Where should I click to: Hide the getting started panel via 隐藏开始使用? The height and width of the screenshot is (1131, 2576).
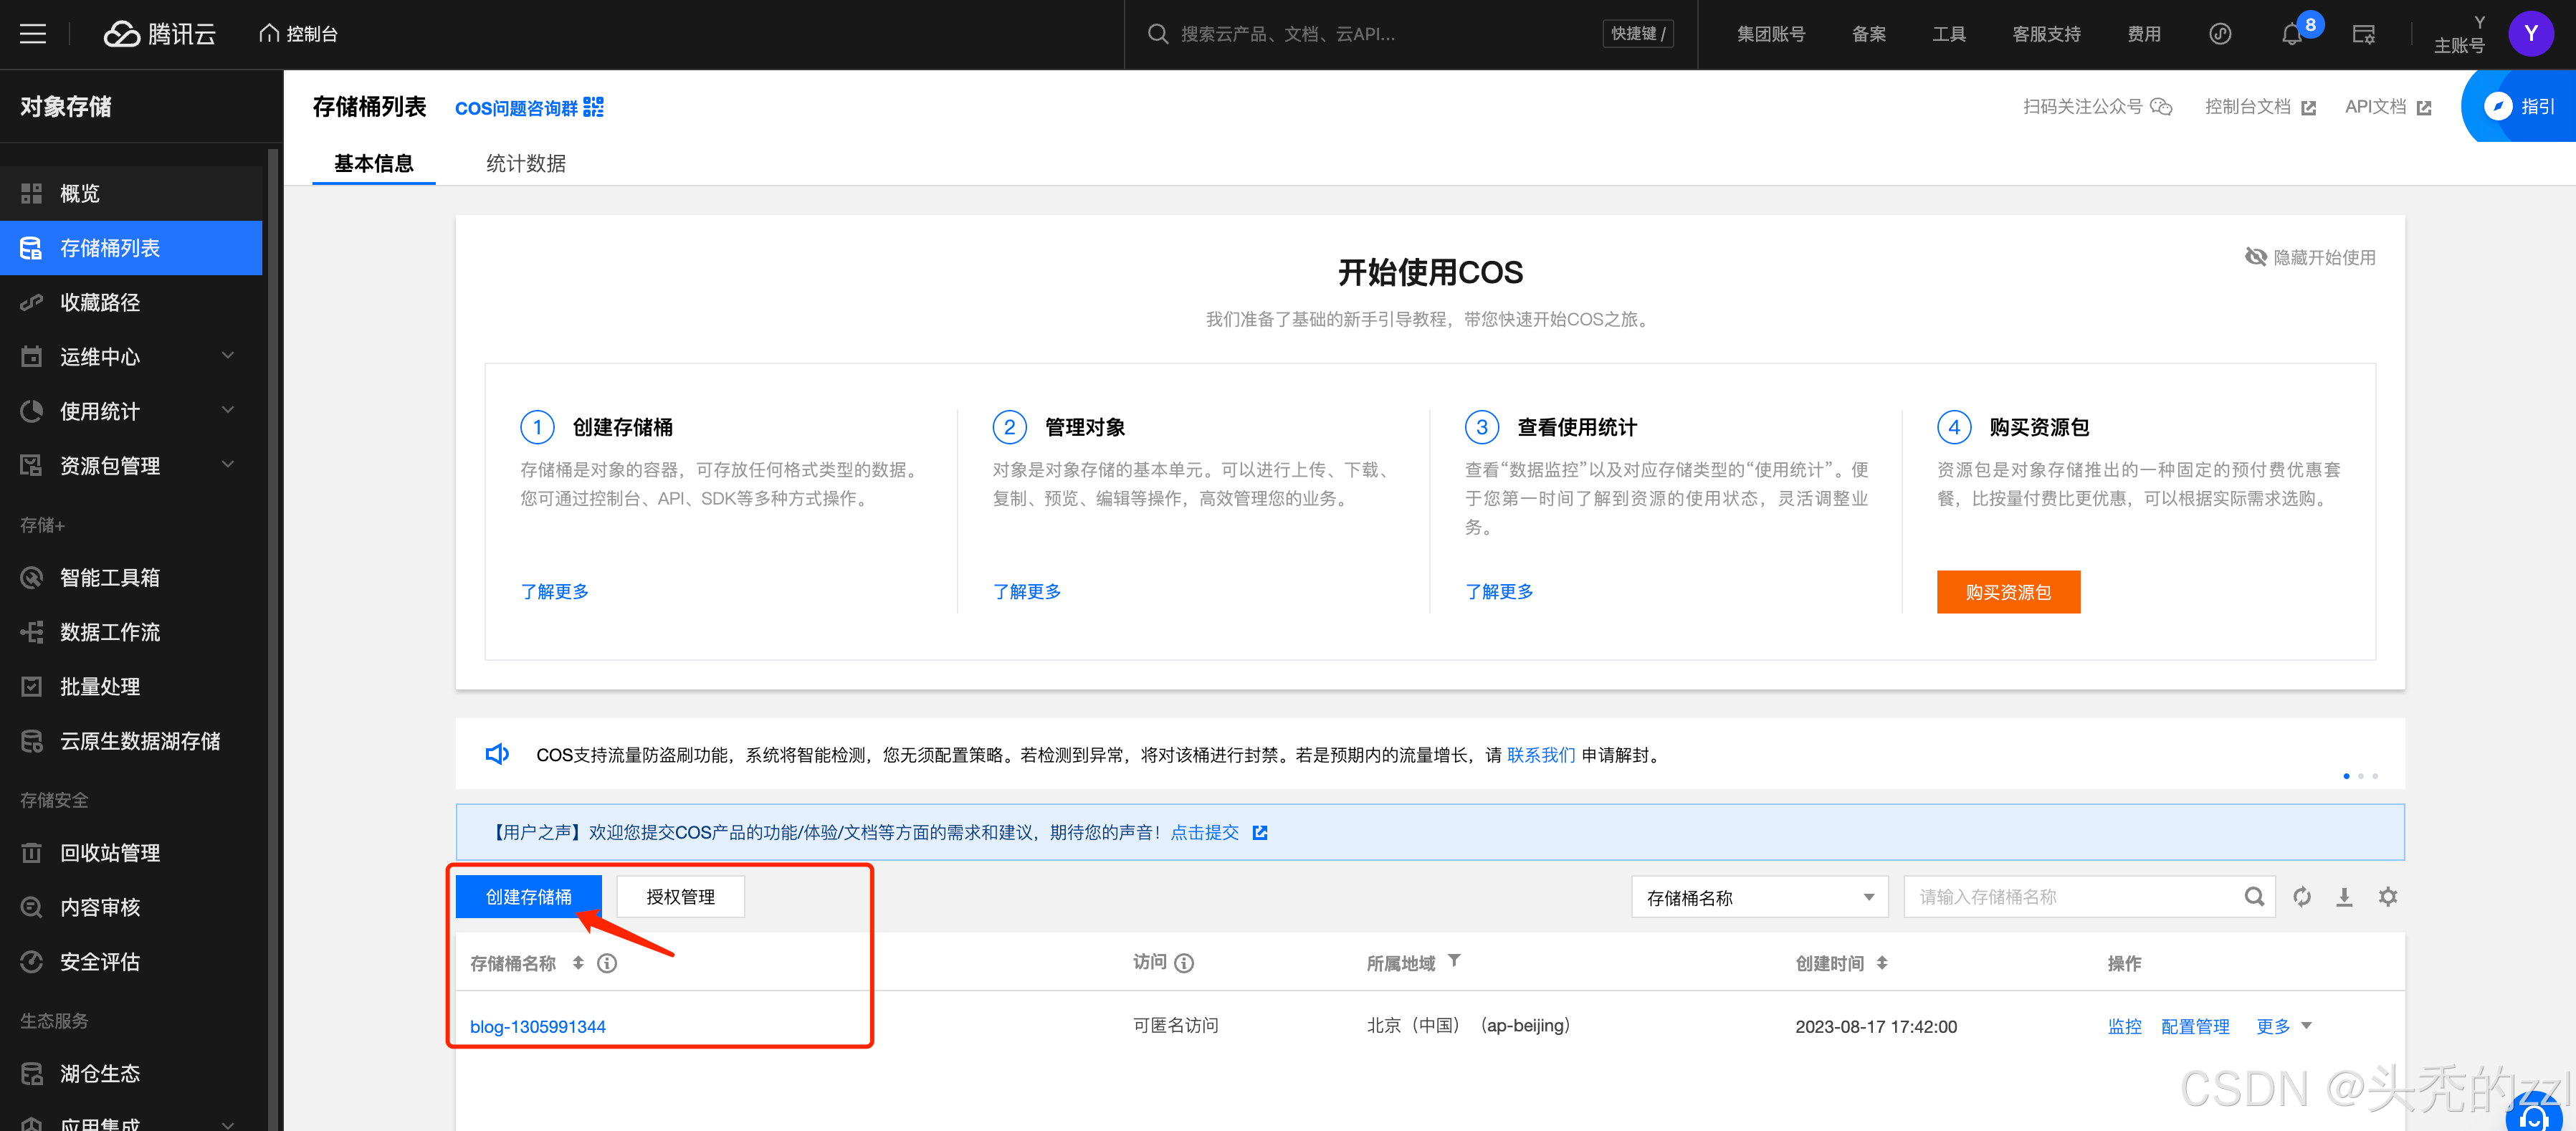click(x=2310, y=257)
